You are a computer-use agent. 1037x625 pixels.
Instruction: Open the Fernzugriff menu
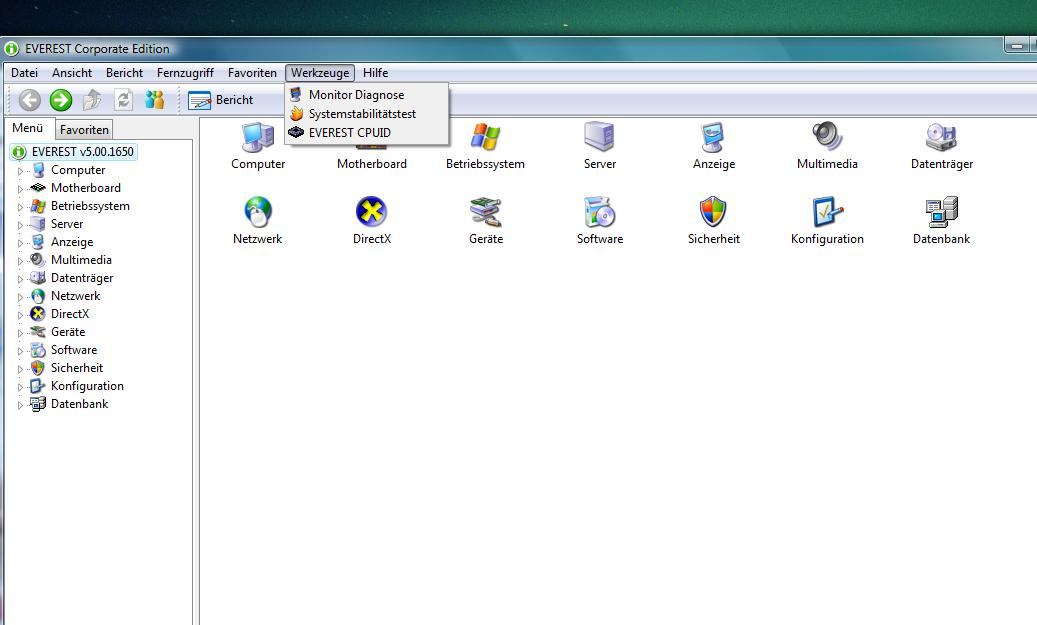[185, 73]
